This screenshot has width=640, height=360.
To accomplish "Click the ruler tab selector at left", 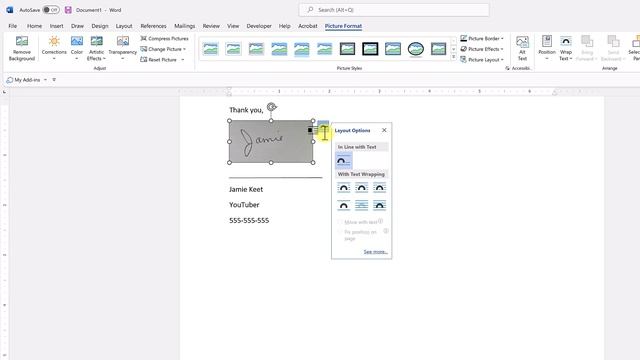I will click(x=4, y=92).
